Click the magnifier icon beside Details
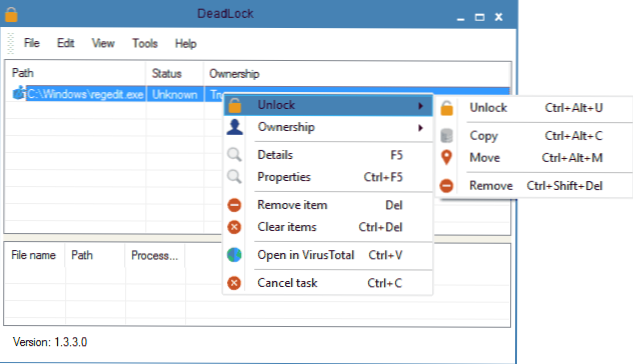The image size is (633, 364). [x=234, y=155]
